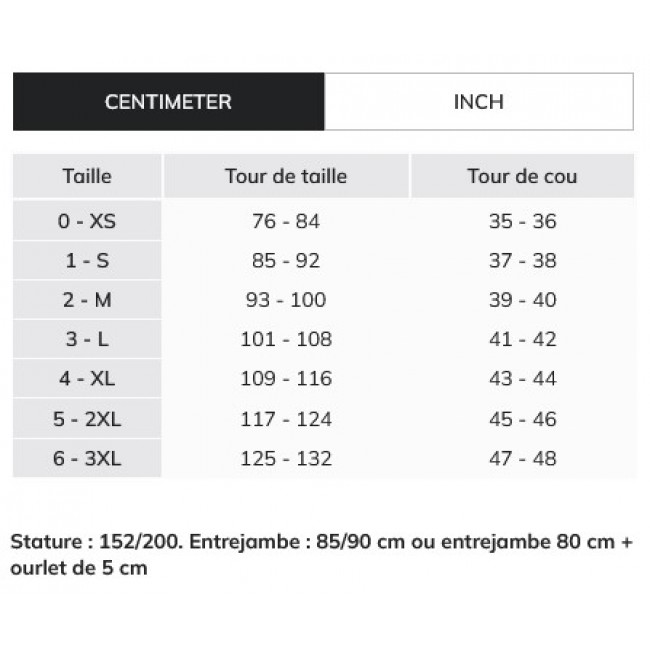
Task: Click the Tour de cou column header
Action: pyautogui.click(x=522, y=177)
